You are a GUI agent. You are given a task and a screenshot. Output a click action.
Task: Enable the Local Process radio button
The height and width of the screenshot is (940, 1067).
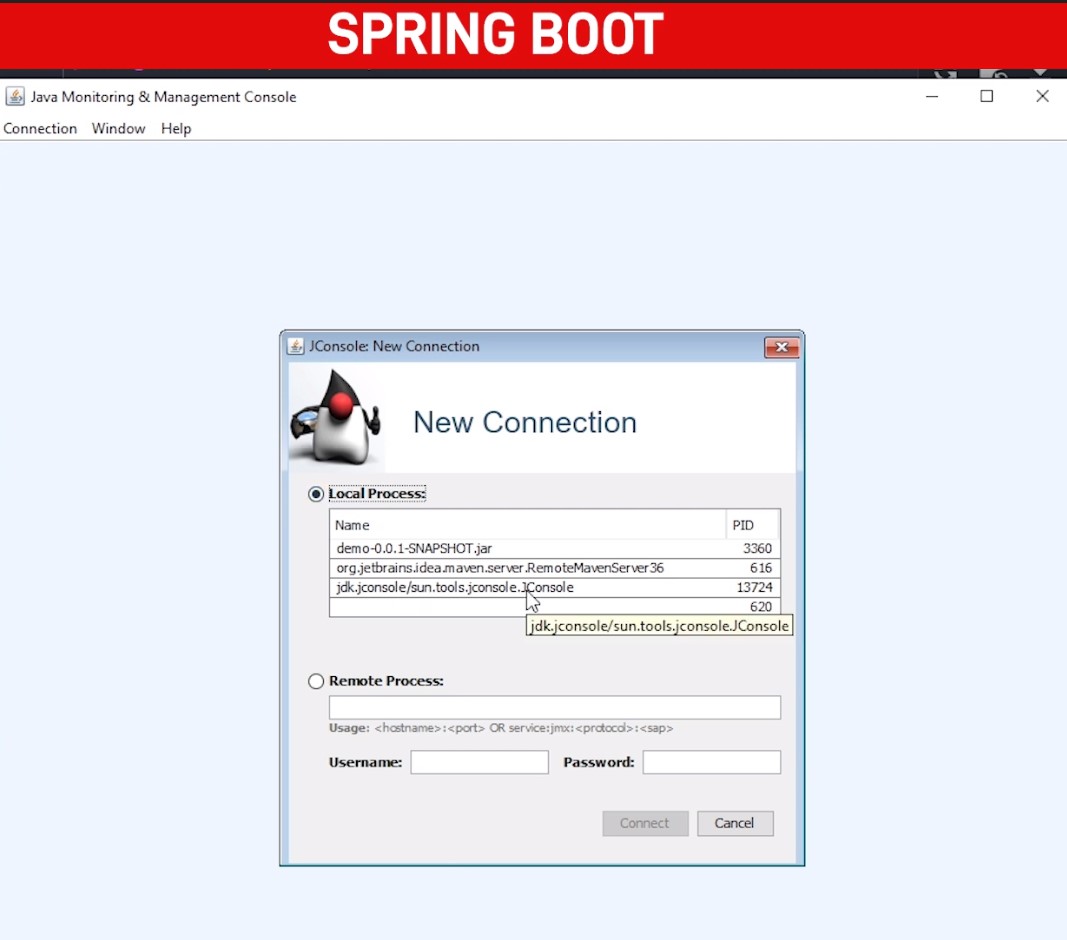point(315,493)
